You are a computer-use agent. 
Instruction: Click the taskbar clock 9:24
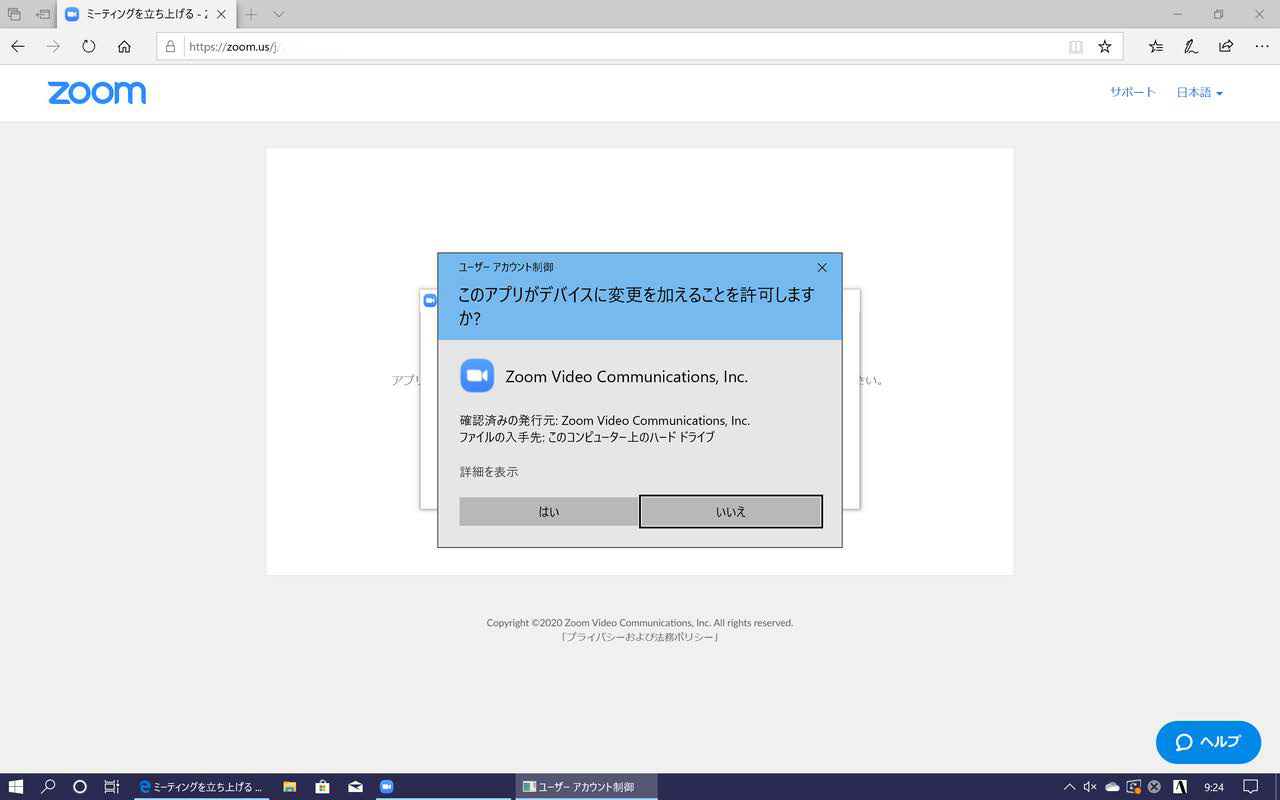(x=1214, y=787)
